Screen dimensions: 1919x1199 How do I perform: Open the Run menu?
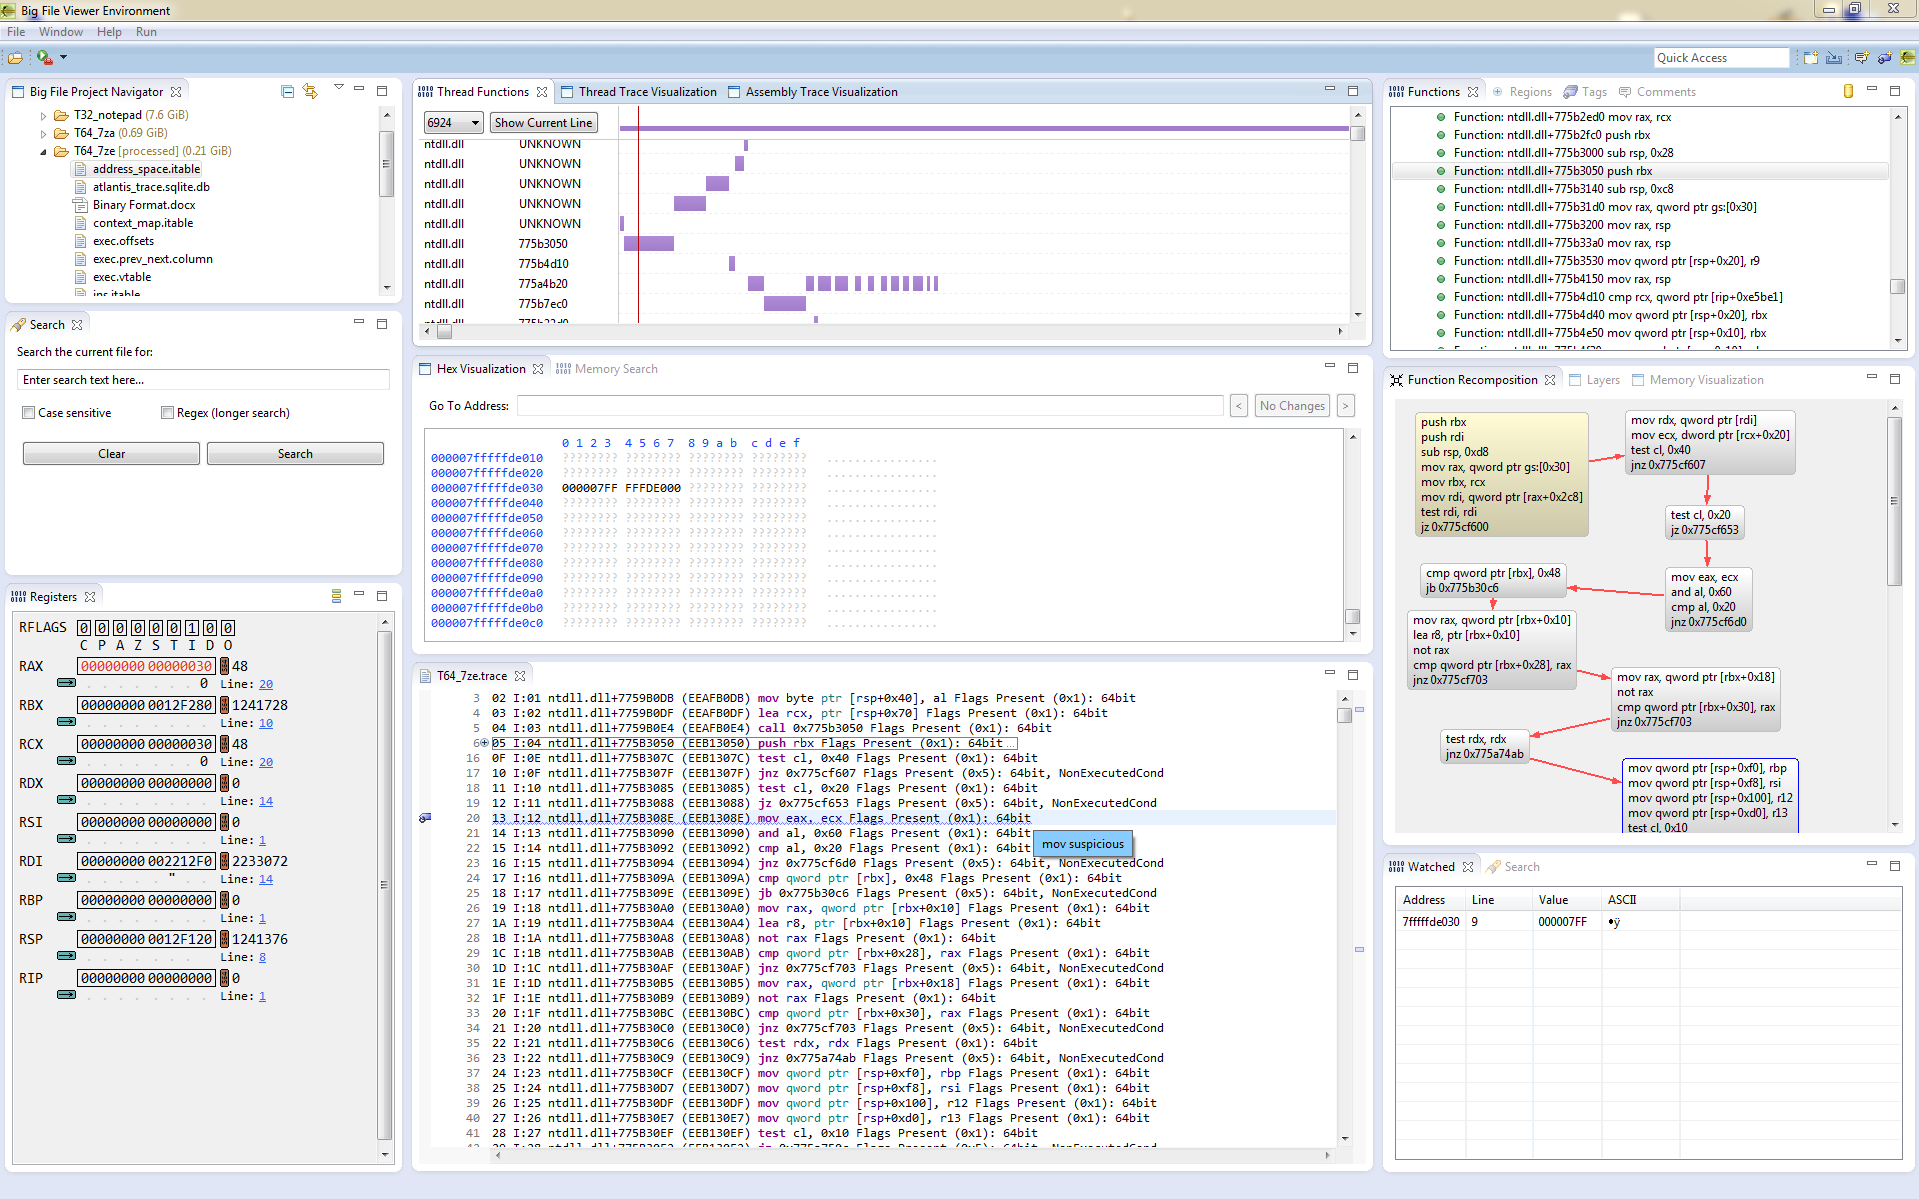point(146,32)
